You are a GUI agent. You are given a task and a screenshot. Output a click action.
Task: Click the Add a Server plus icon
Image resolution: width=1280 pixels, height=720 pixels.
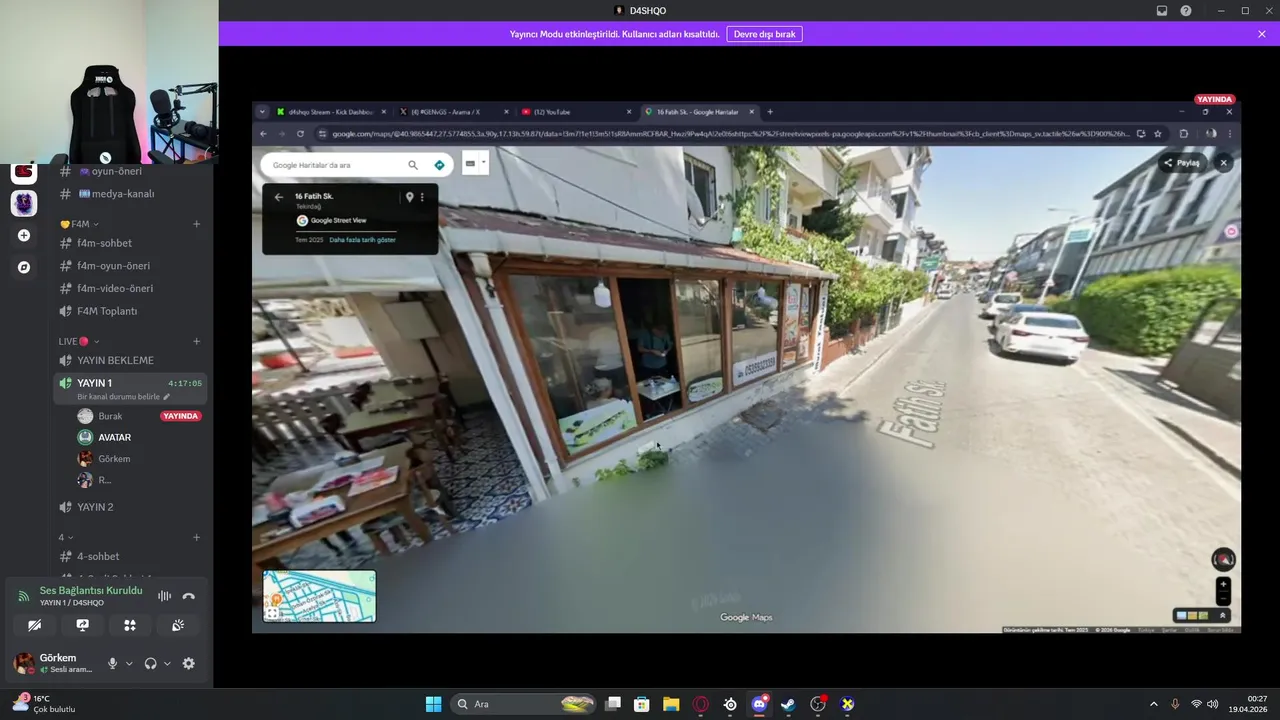click(24, 236)
